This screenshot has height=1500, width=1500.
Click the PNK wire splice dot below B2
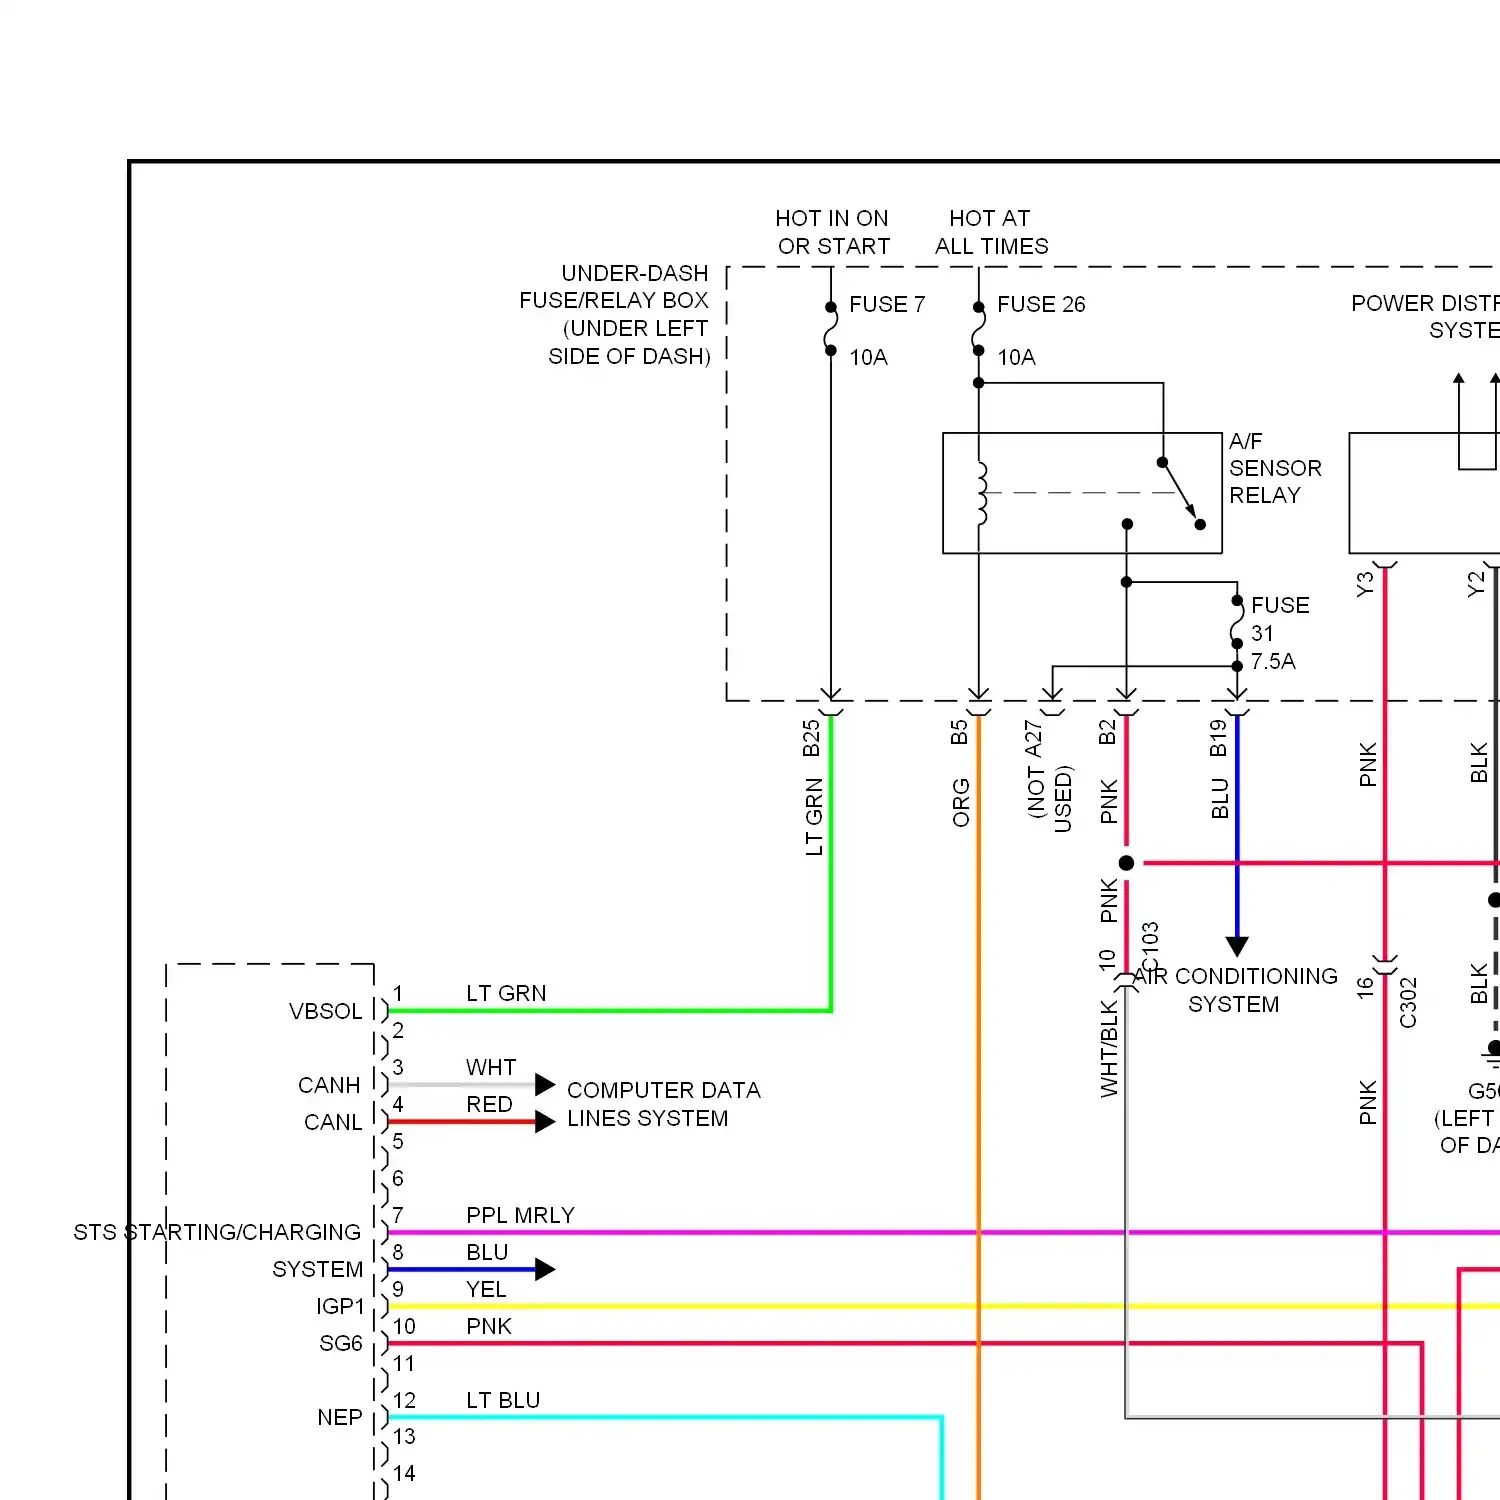(1126, 863)
